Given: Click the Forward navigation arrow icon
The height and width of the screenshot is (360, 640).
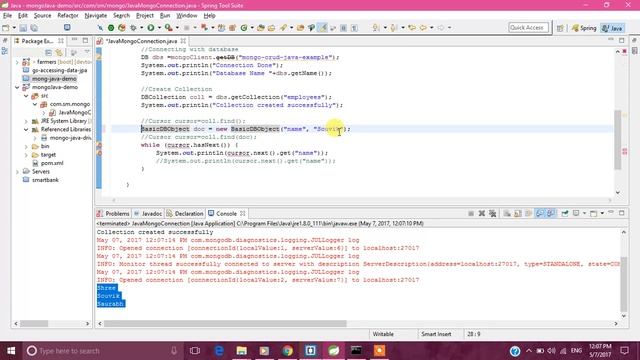Looking at the screenshot, I should coord(440,28).
